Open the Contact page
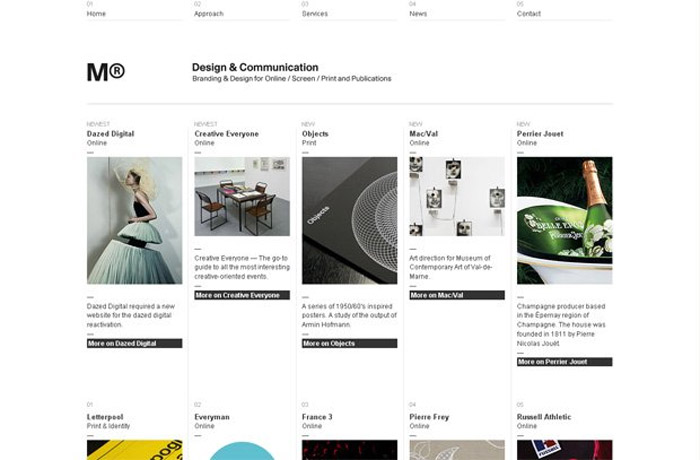The width and height of the screenshot is (700, 460). [529, 14]
